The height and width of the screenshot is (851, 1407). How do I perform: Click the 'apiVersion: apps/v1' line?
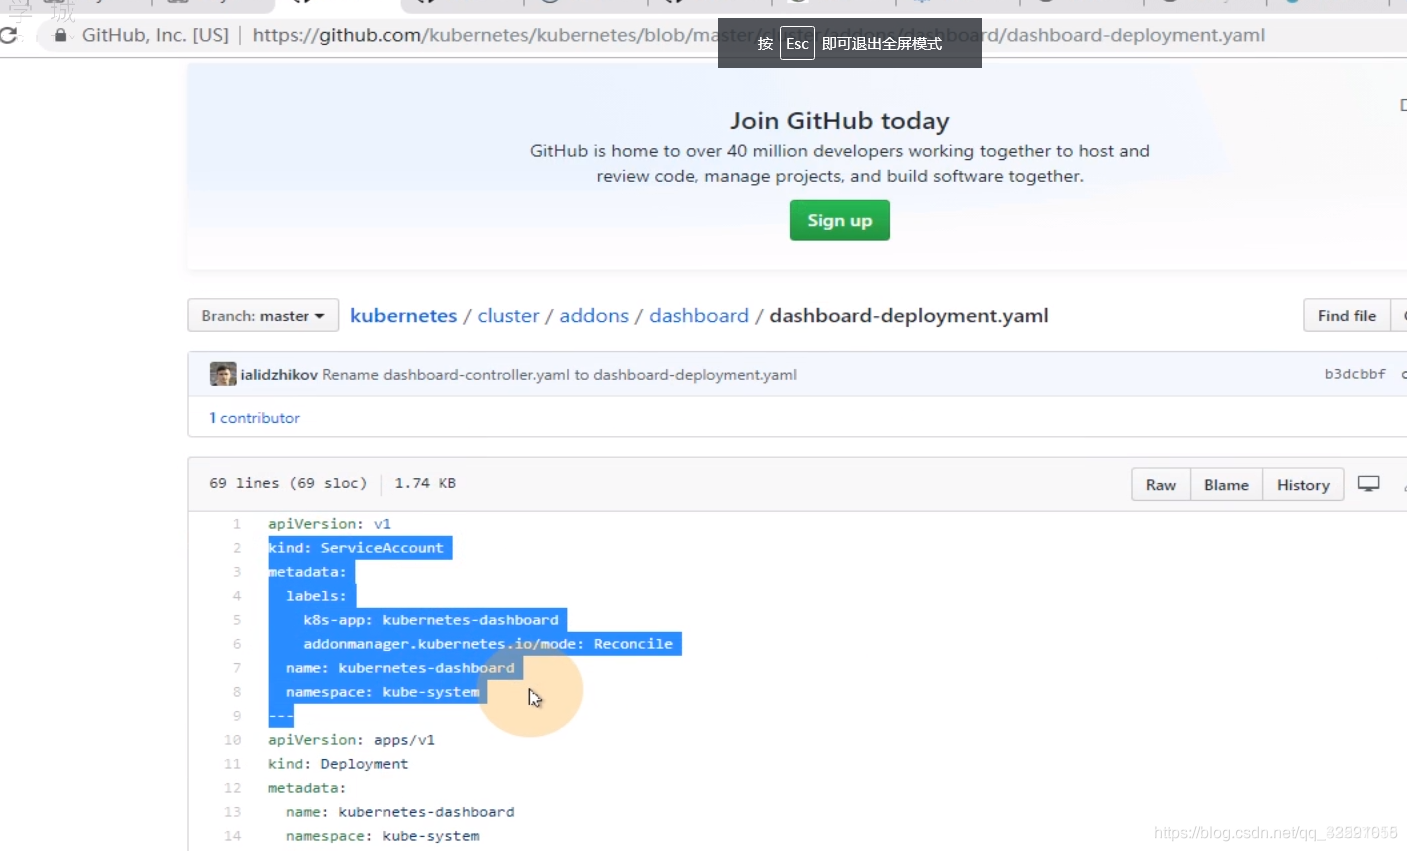click(351, 740)
